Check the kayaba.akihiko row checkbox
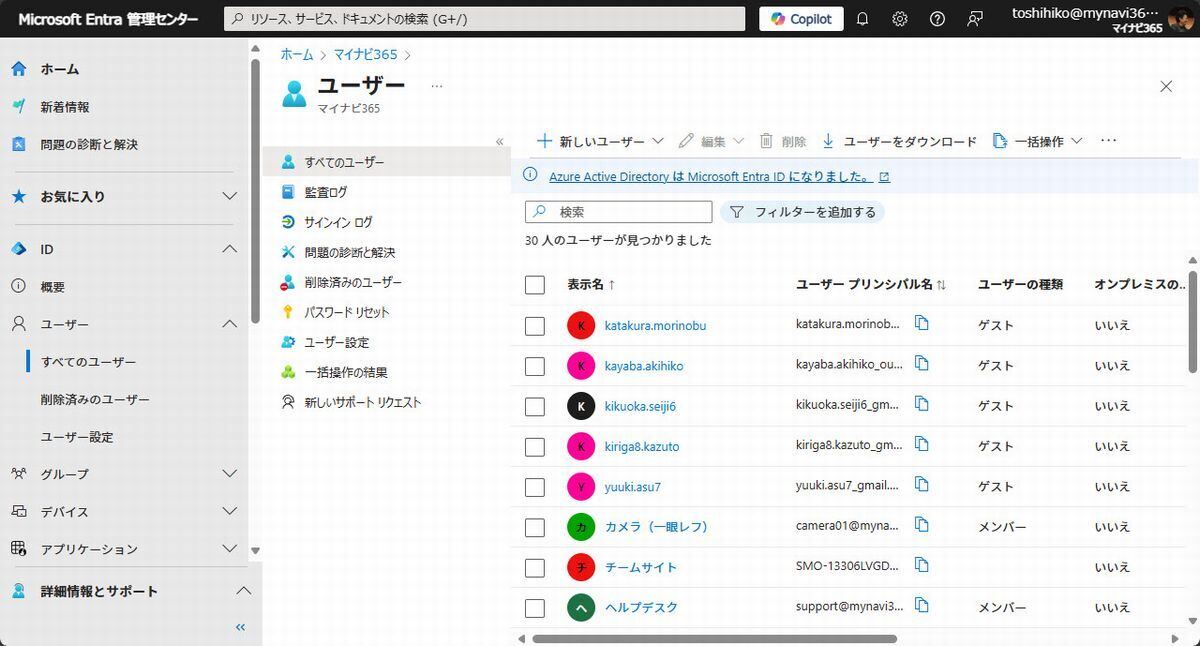1200x646 pixels. [535, 366]
